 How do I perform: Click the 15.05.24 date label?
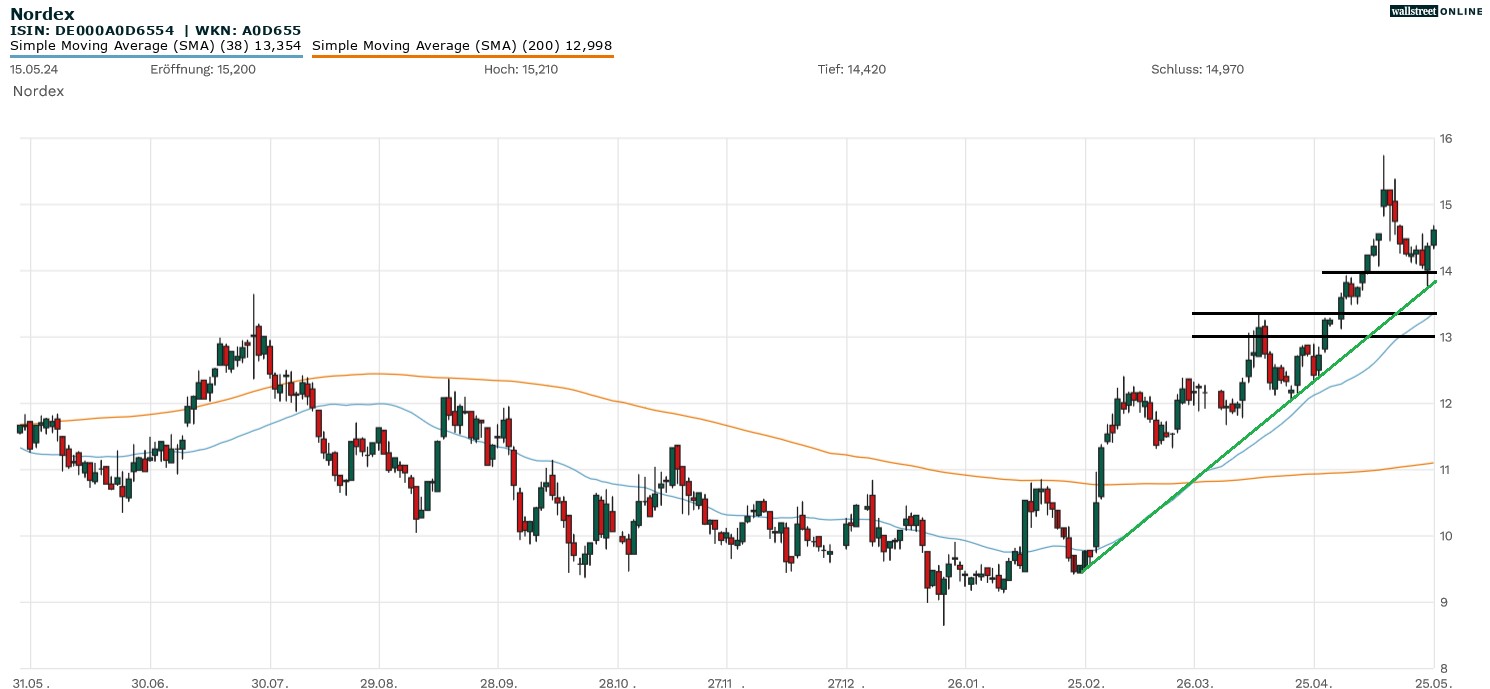(33, 69)
